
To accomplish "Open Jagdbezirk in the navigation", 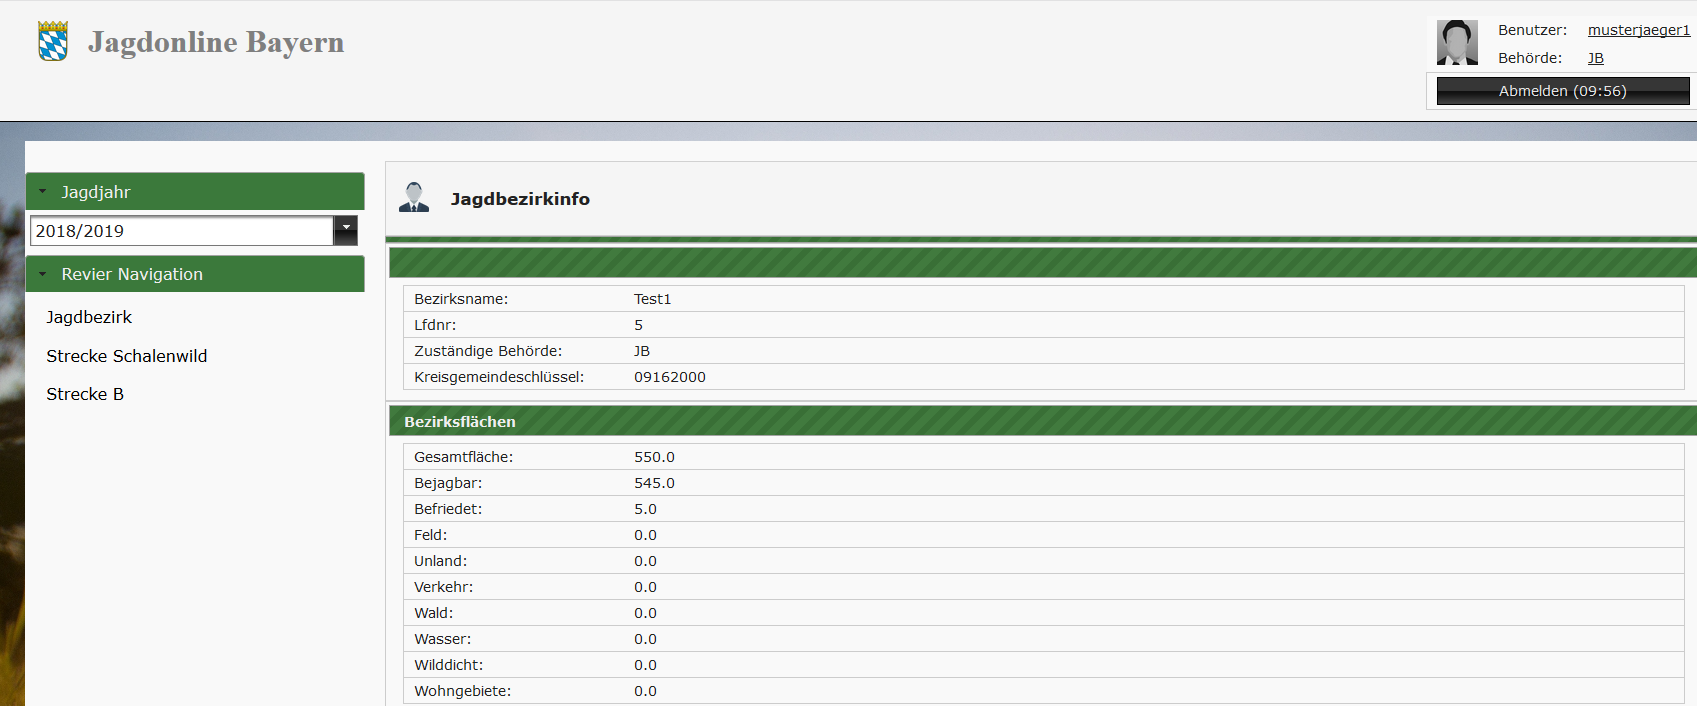I will point(89,317).
